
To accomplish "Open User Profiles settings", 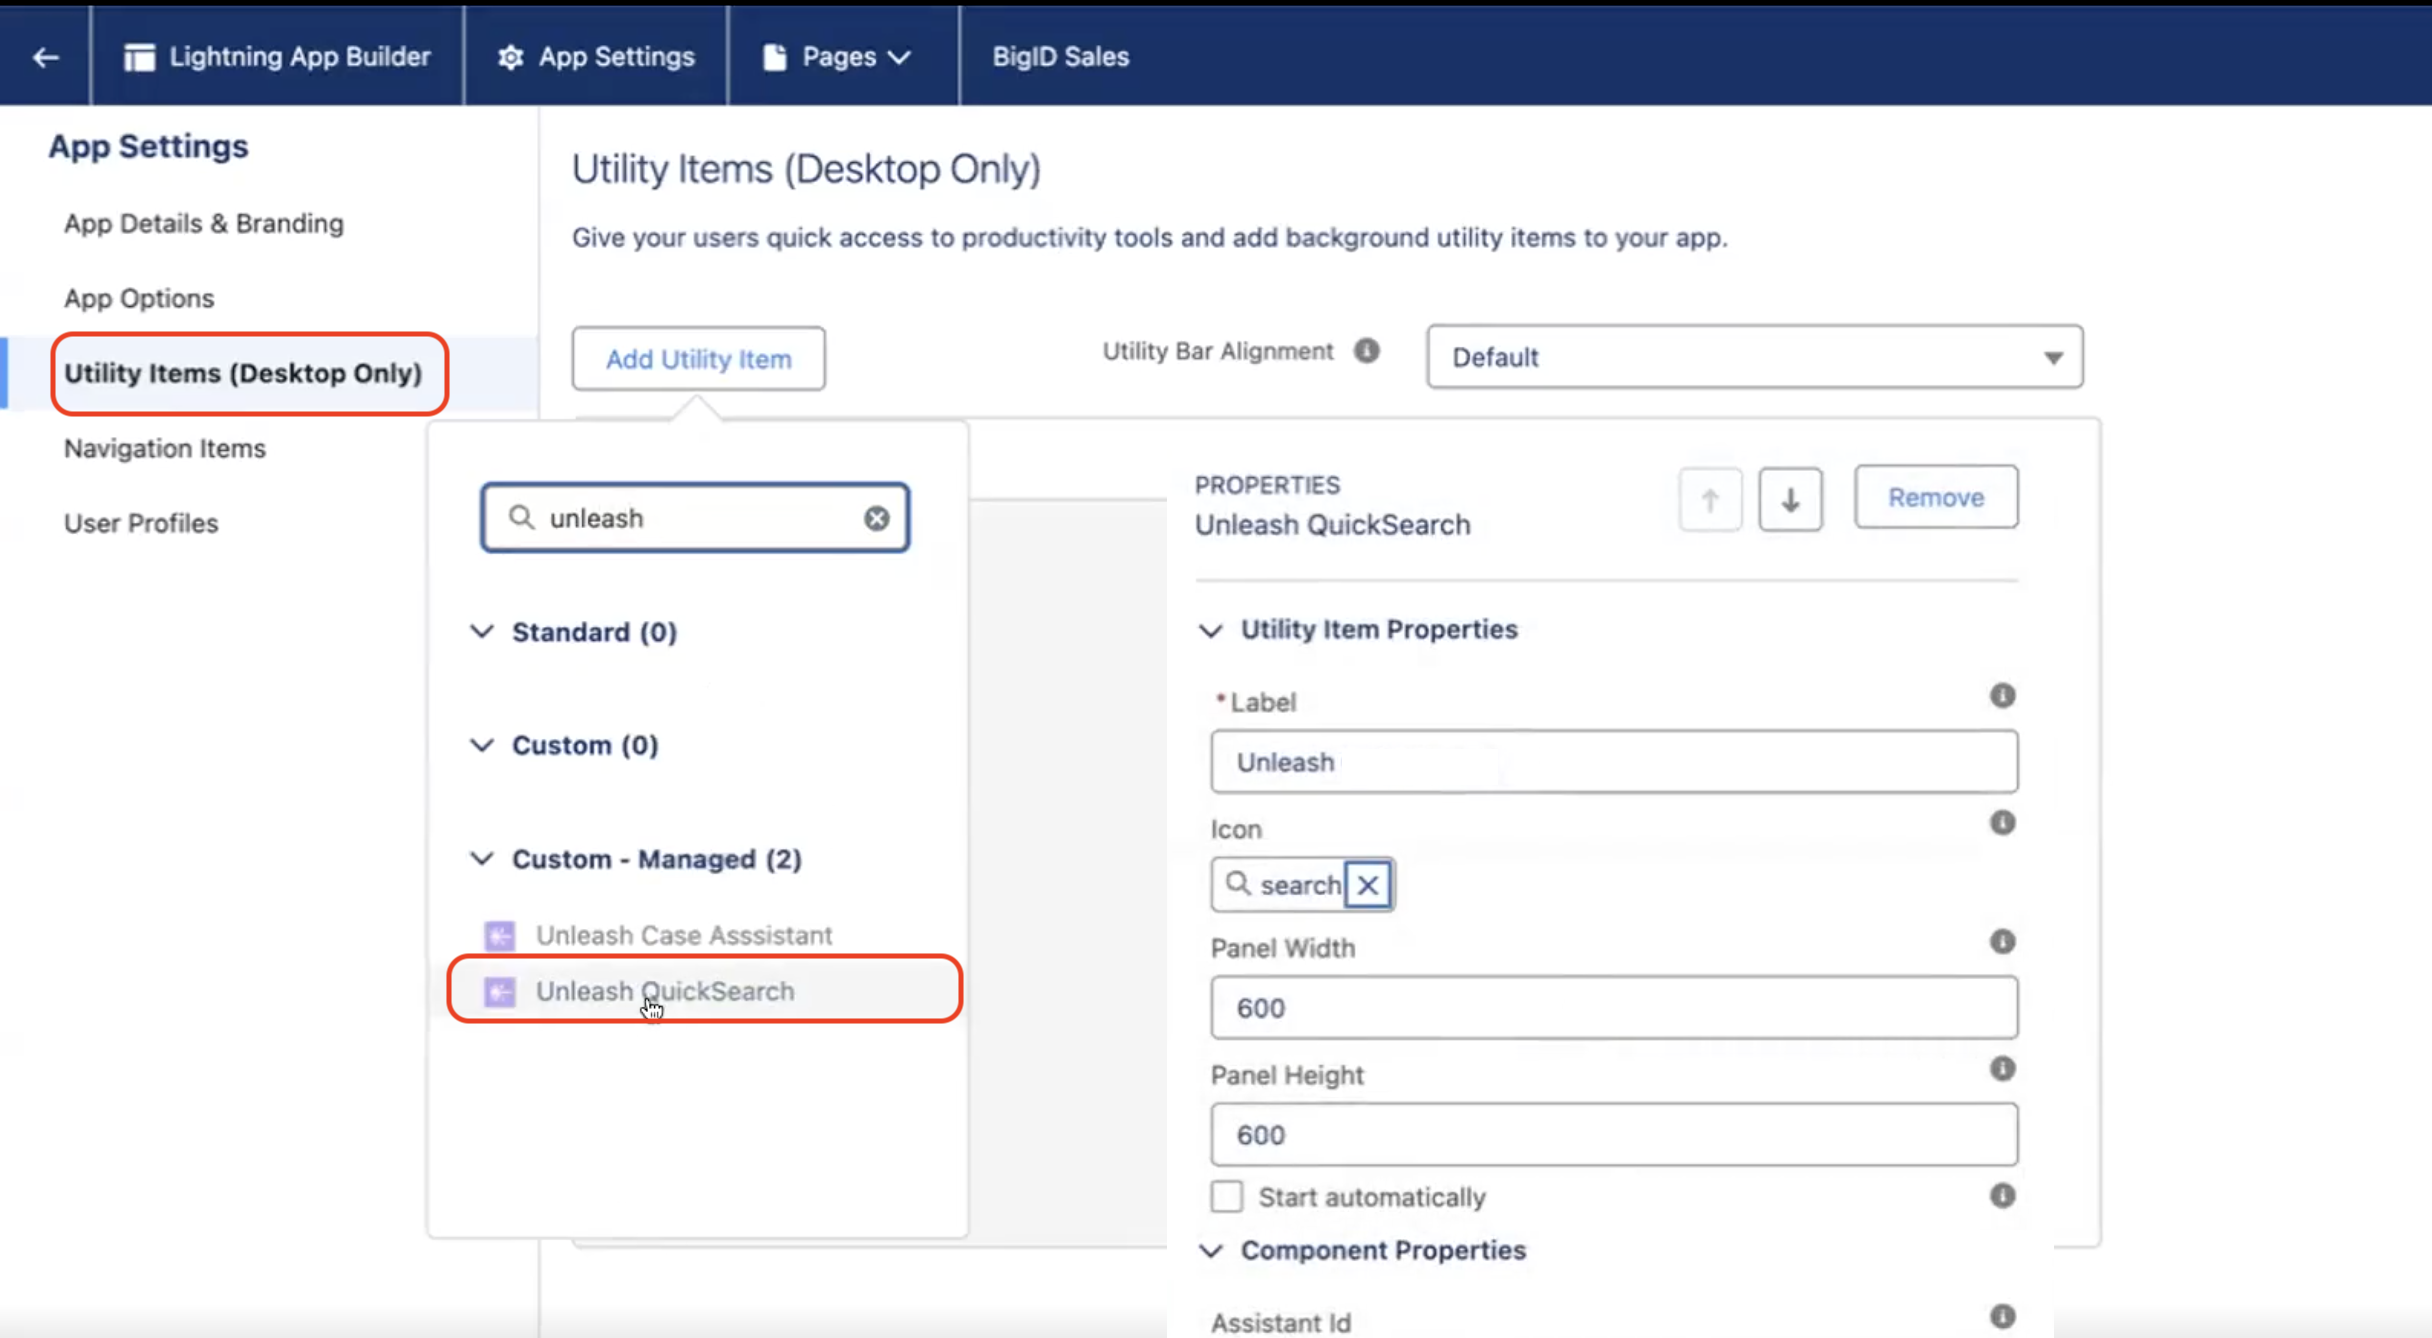I will click(x=141, y=523).
